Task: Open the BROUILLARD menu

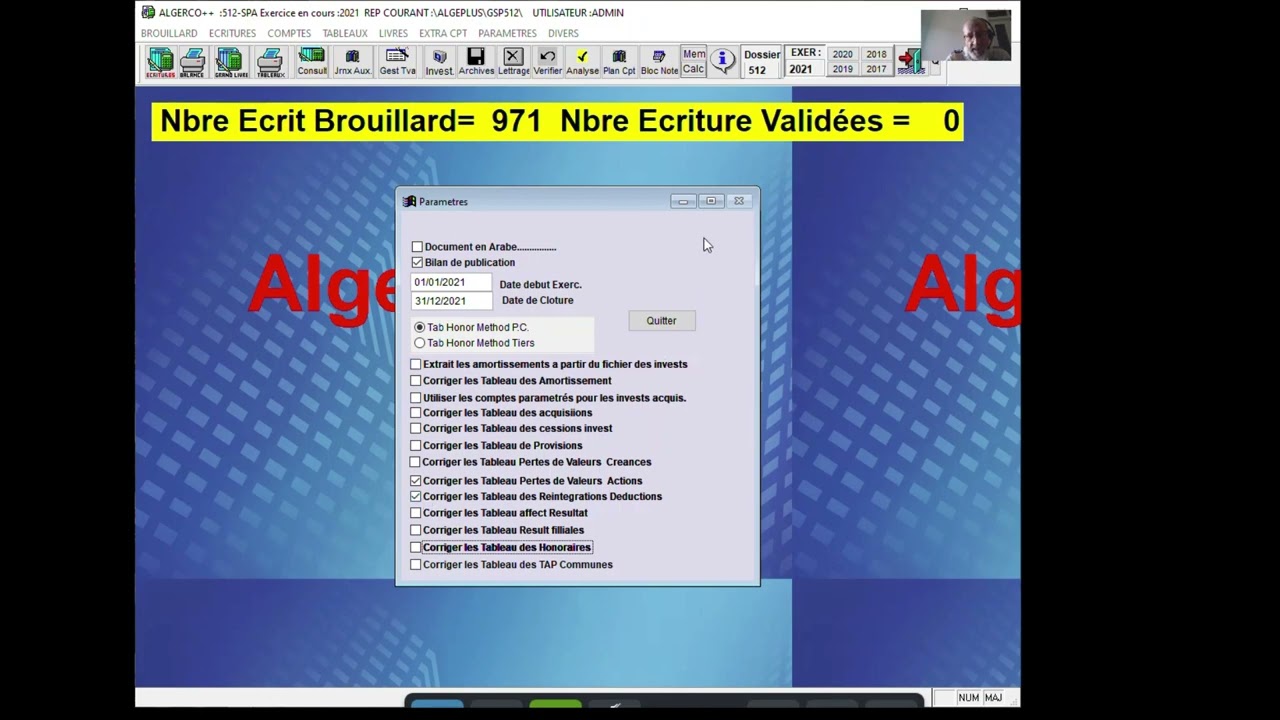Action: tap(169, 33)
